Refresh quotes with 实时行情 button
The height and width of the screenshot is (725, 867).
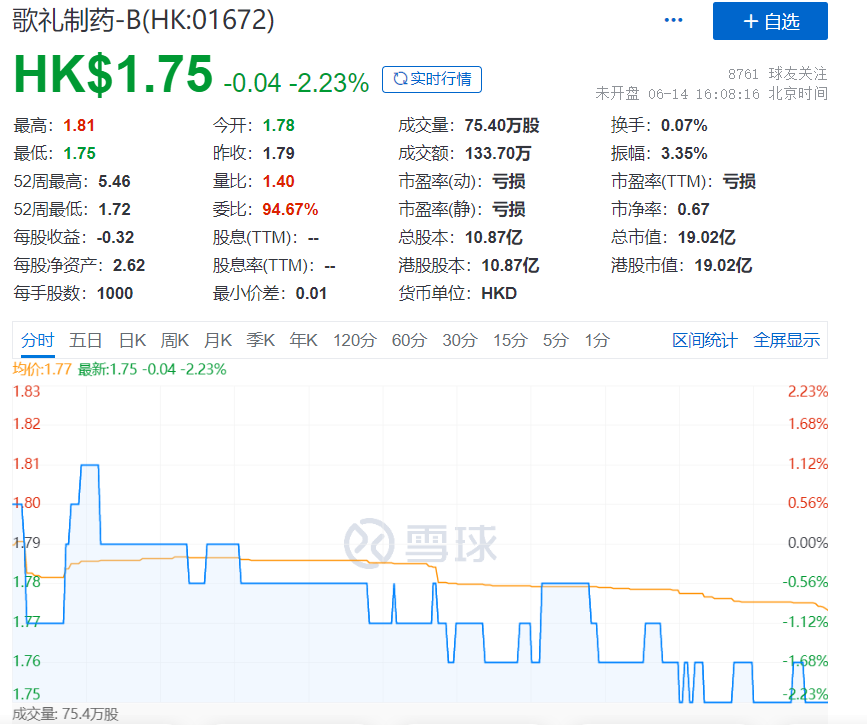pyautogui.click(x=432, y=79)
